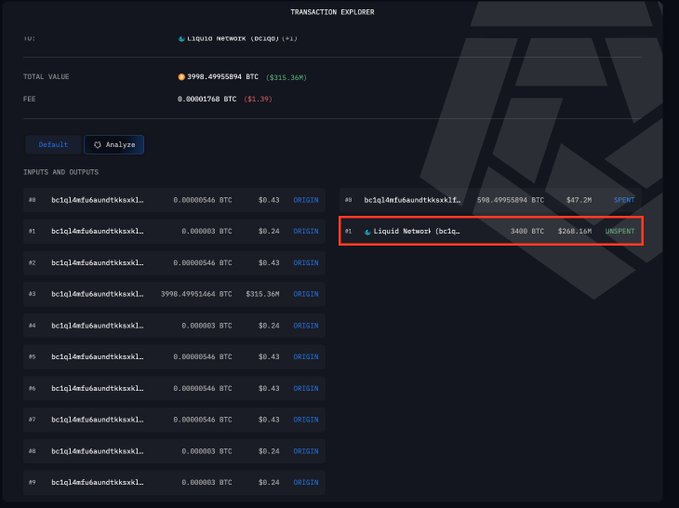This screenshot has height=508, width=679.
Task: Select the 598.49955894 BTC output amount
Action: (511, 200)
